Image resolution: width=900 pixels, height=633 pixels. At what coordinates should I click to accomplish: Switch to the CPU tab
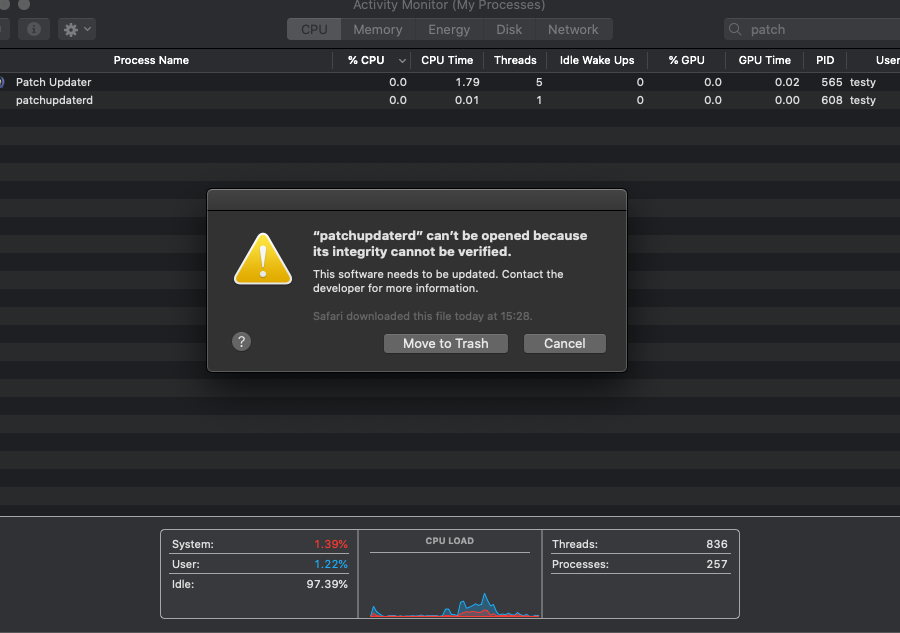point(314,29)
